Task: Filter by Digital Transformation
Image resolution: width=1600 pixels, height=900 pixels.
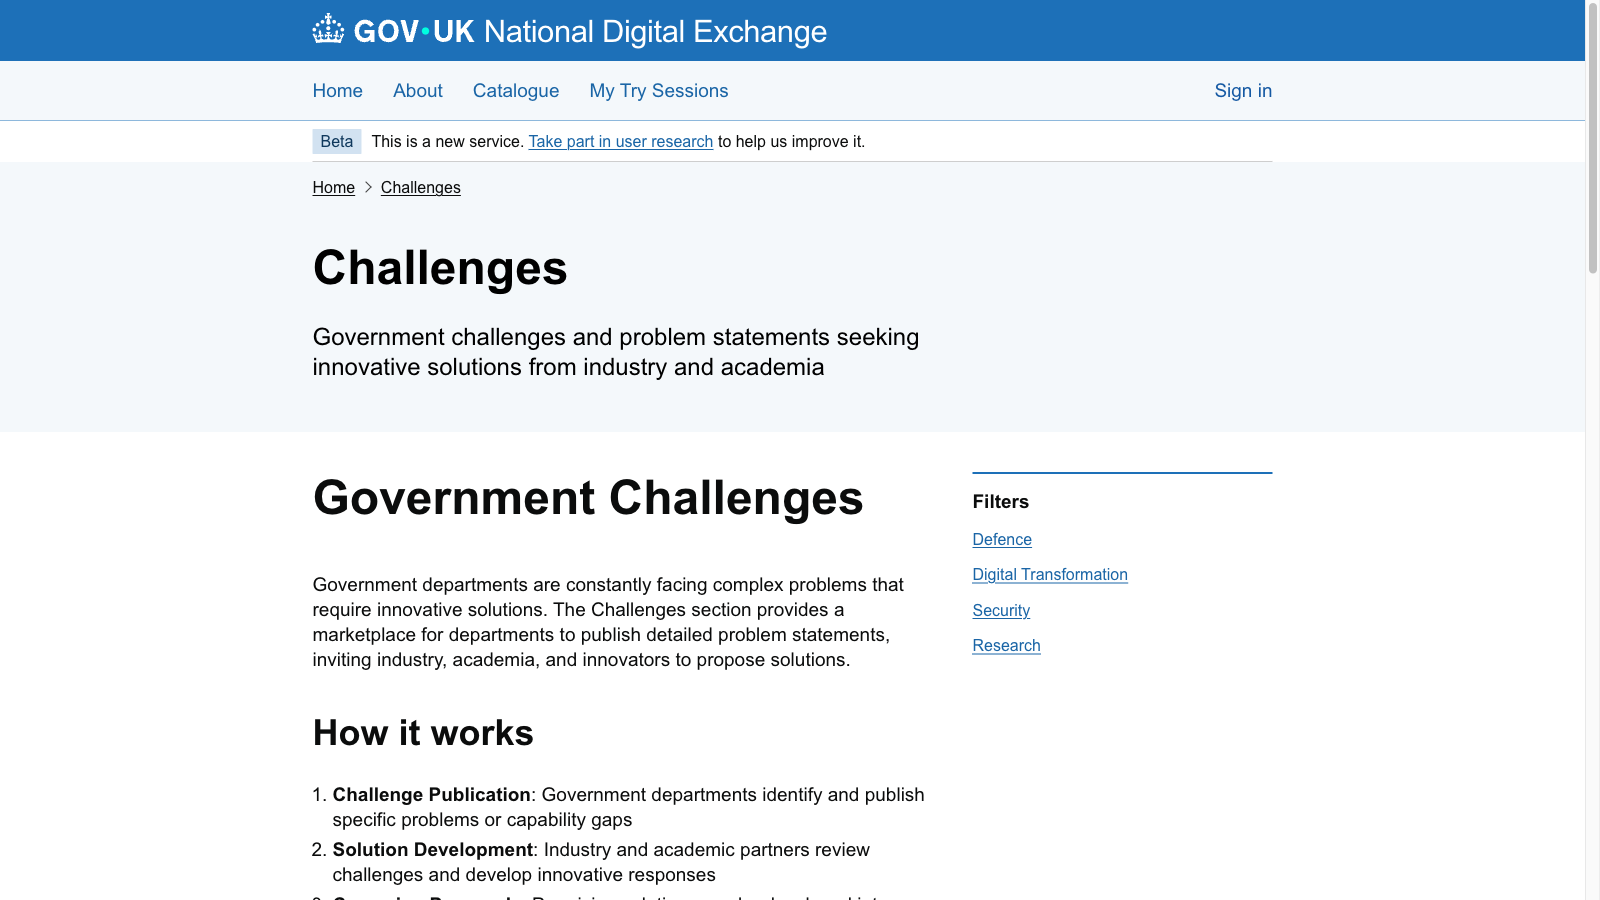Action: click(1050, 575)
